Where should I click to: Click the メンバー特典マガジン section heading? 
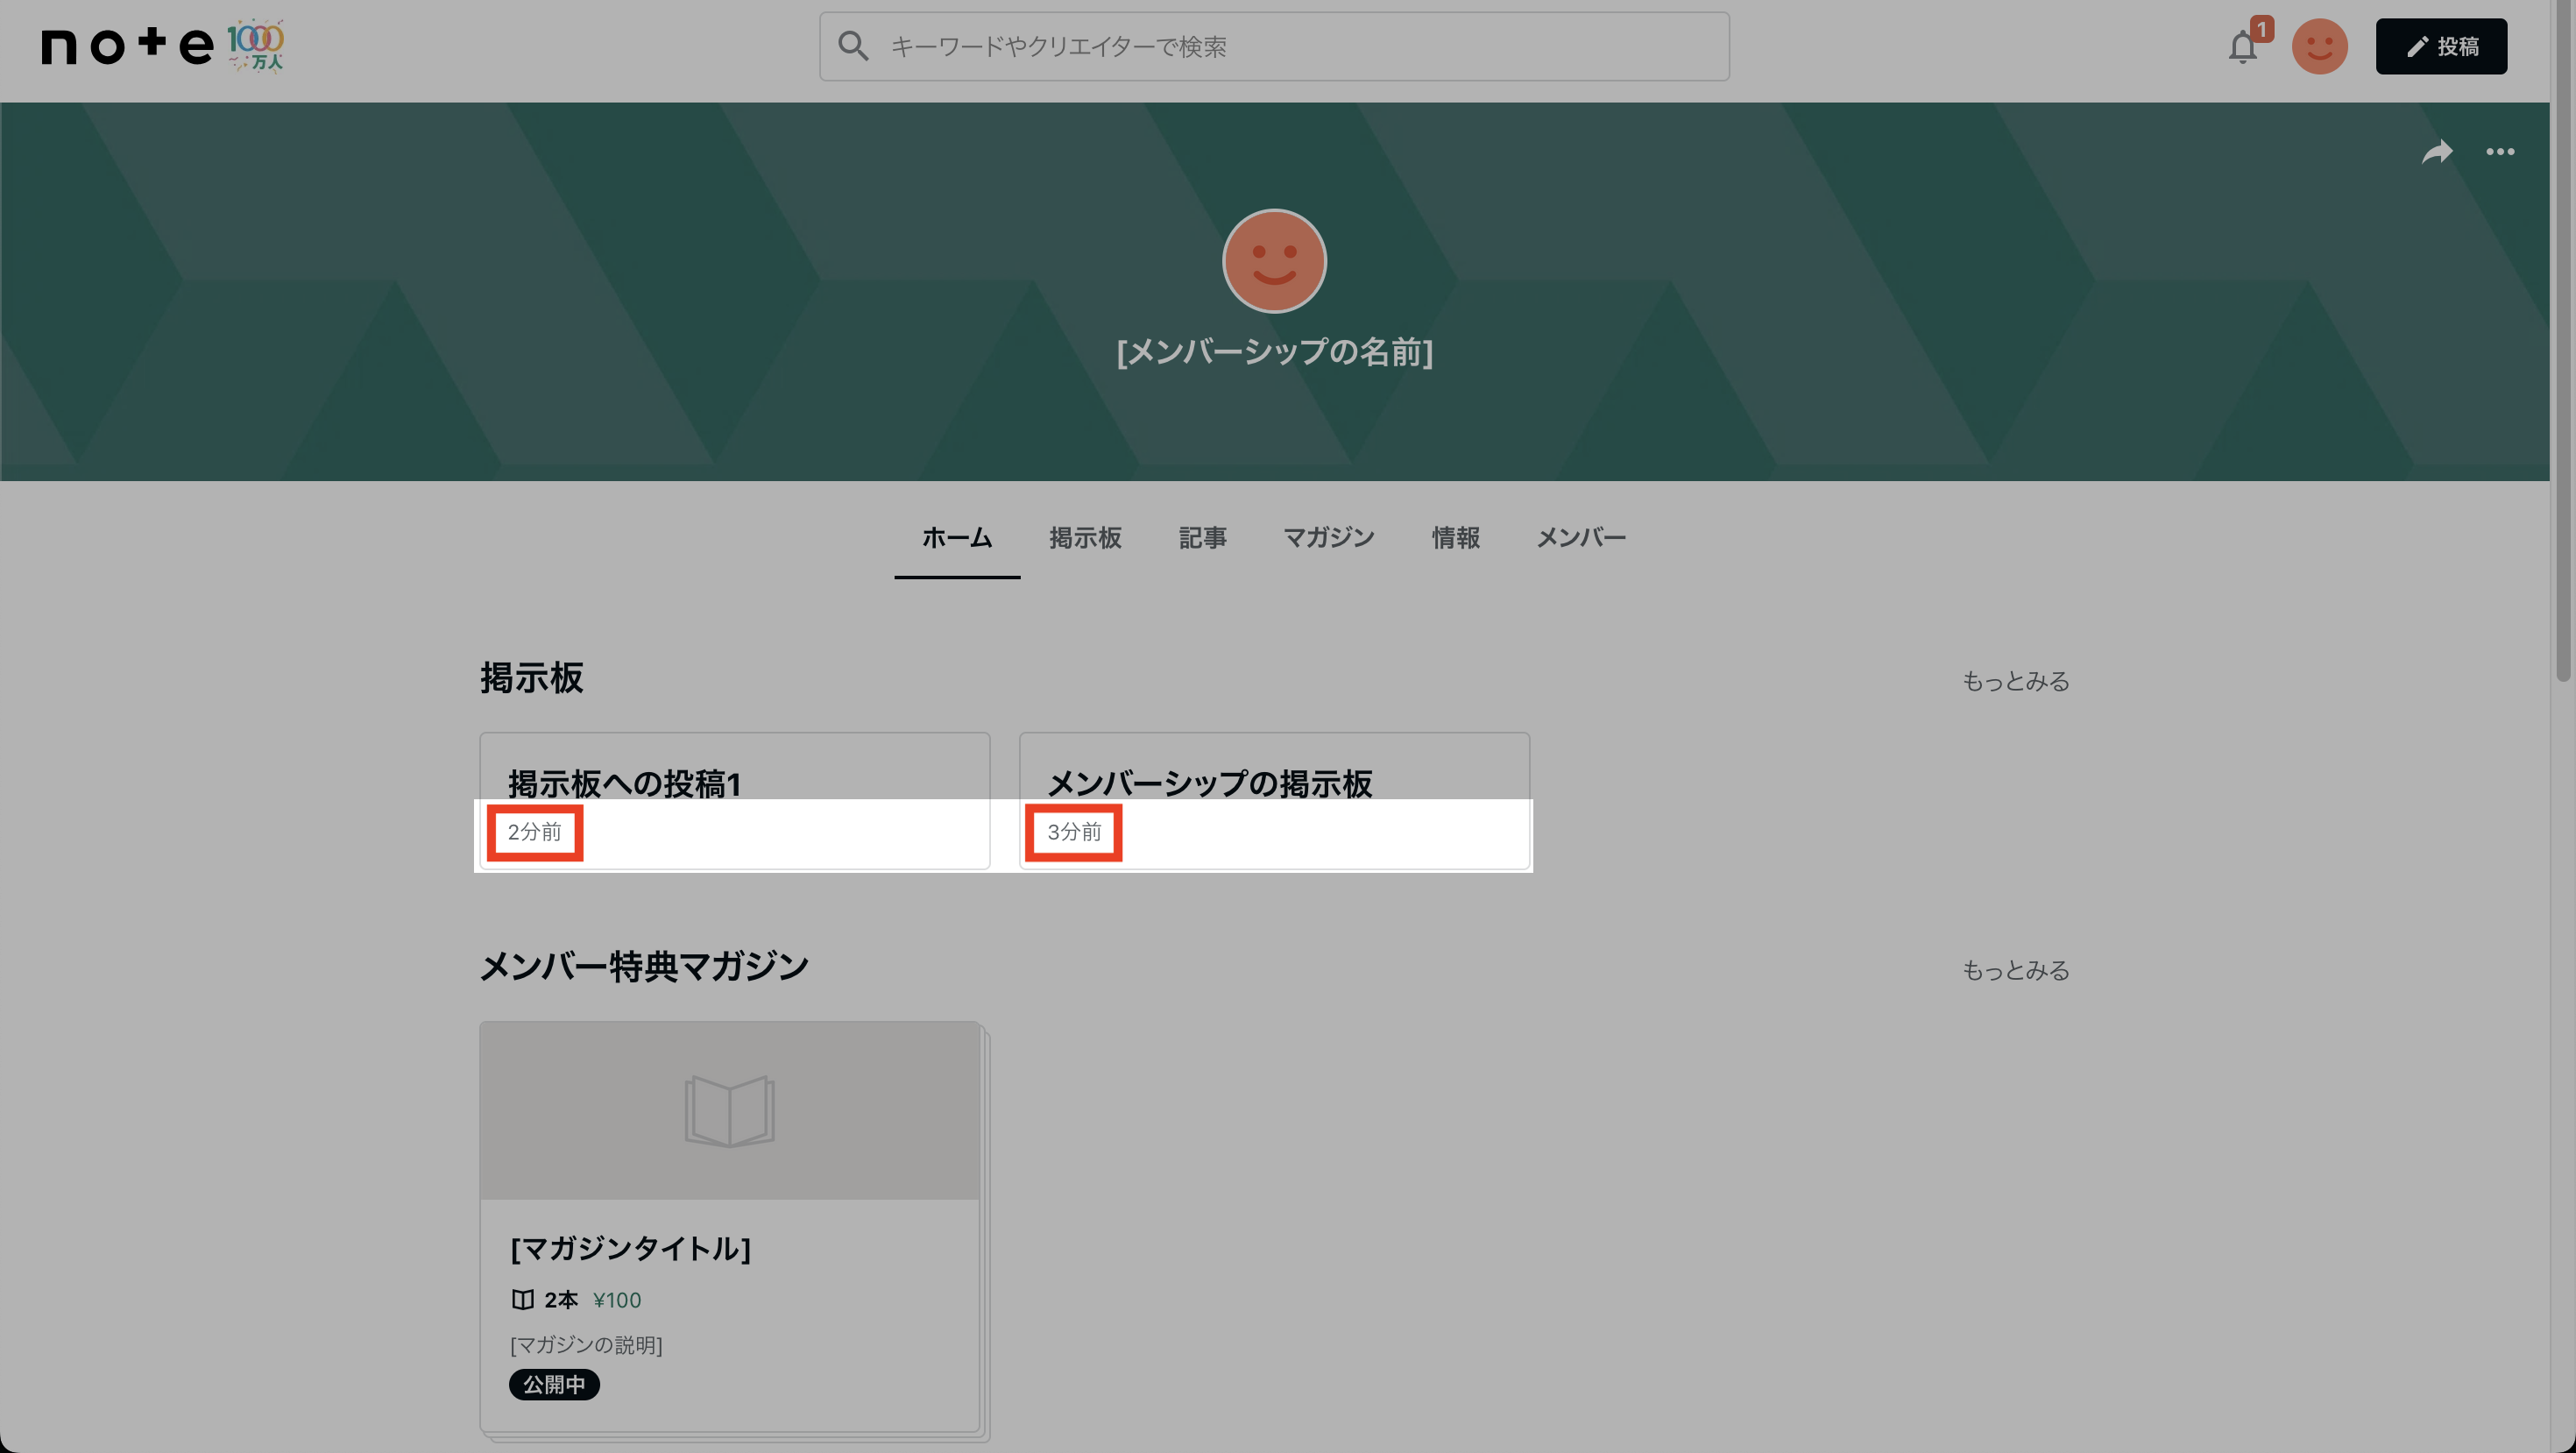coord(644,967)
